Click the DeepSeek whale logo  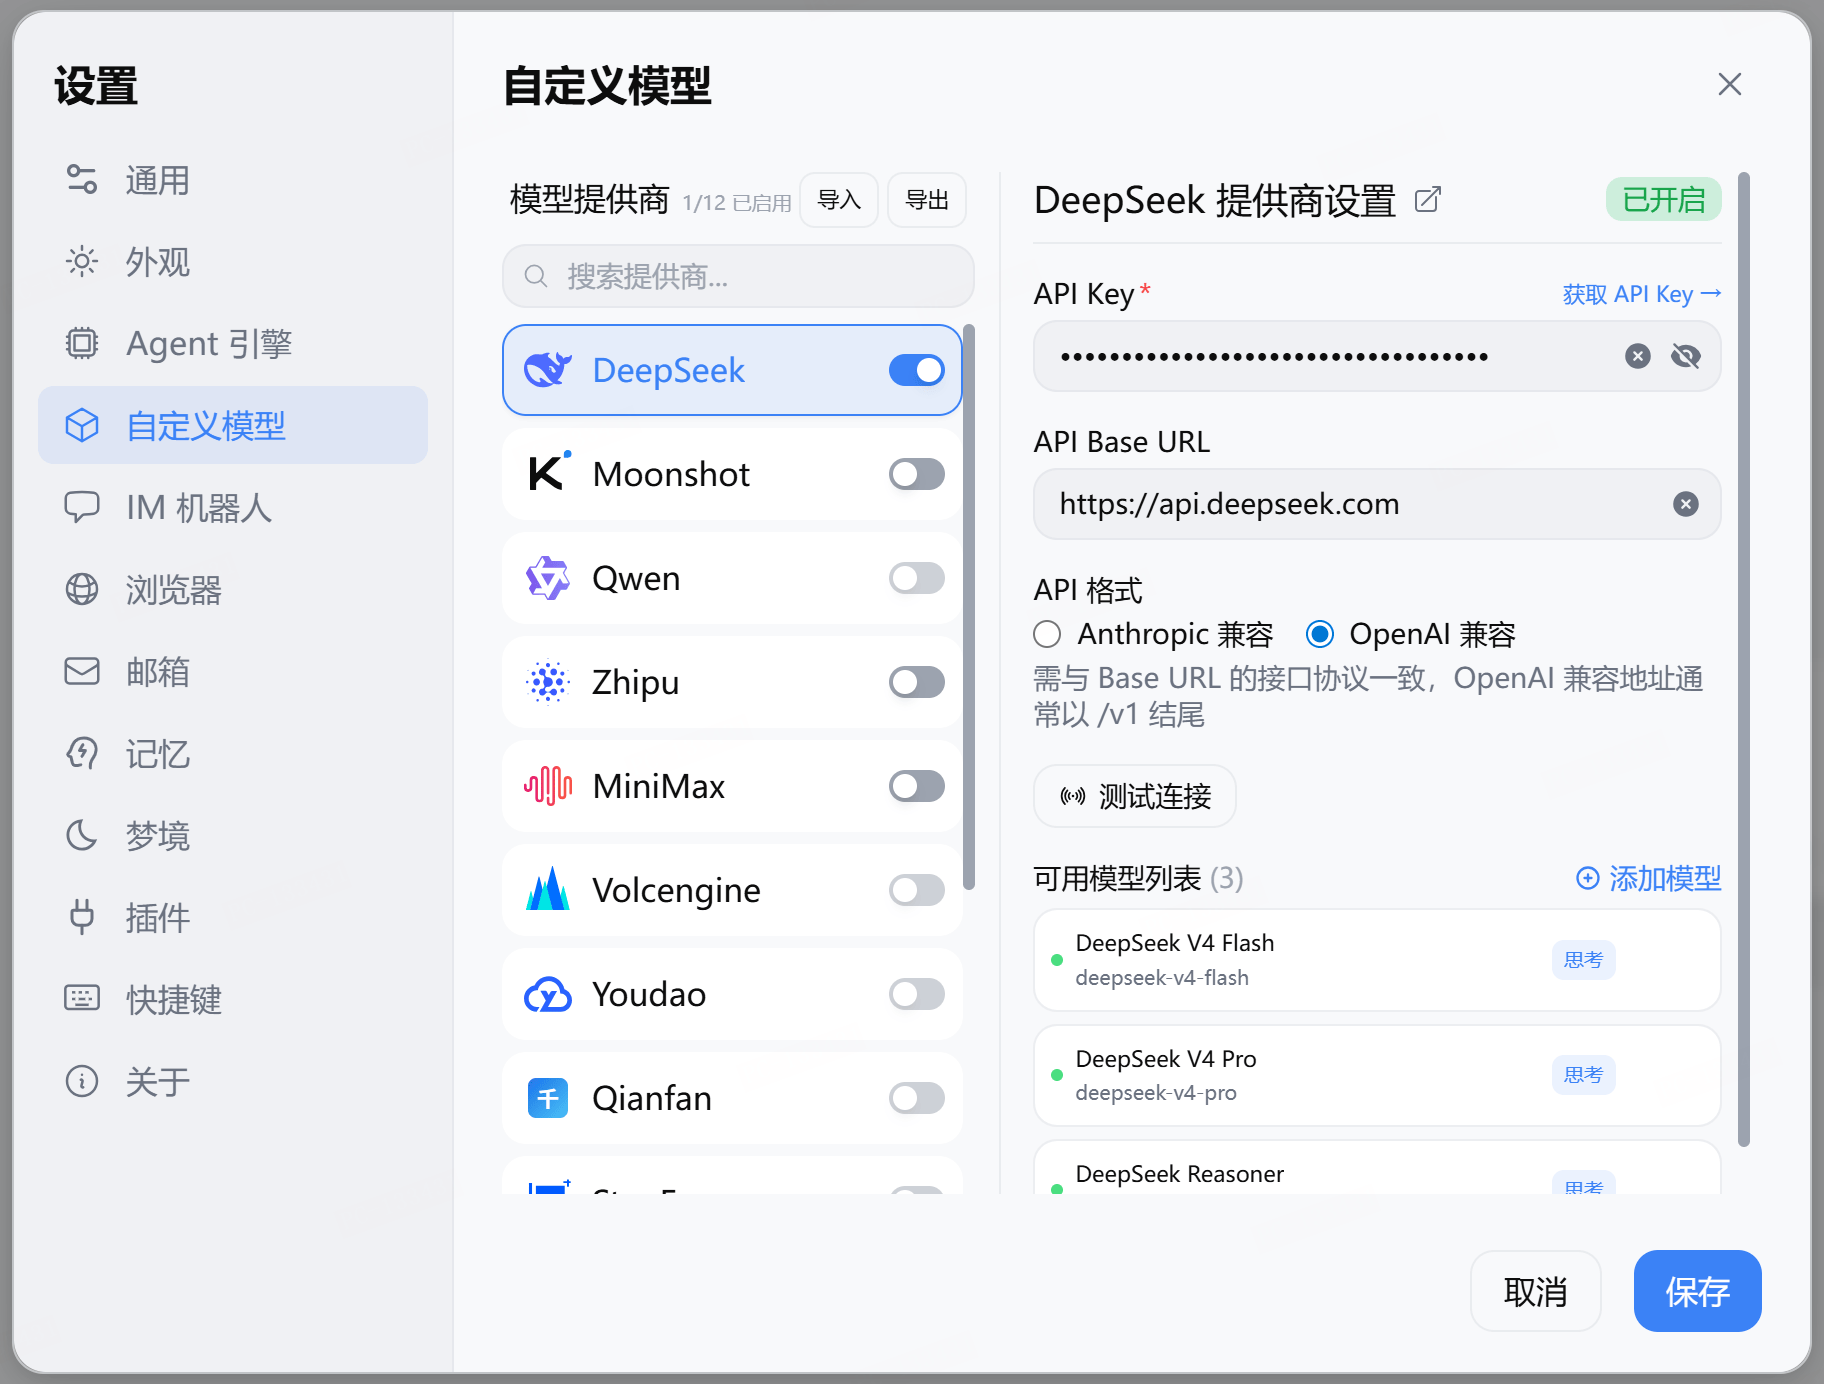click(x=548, y=370)
